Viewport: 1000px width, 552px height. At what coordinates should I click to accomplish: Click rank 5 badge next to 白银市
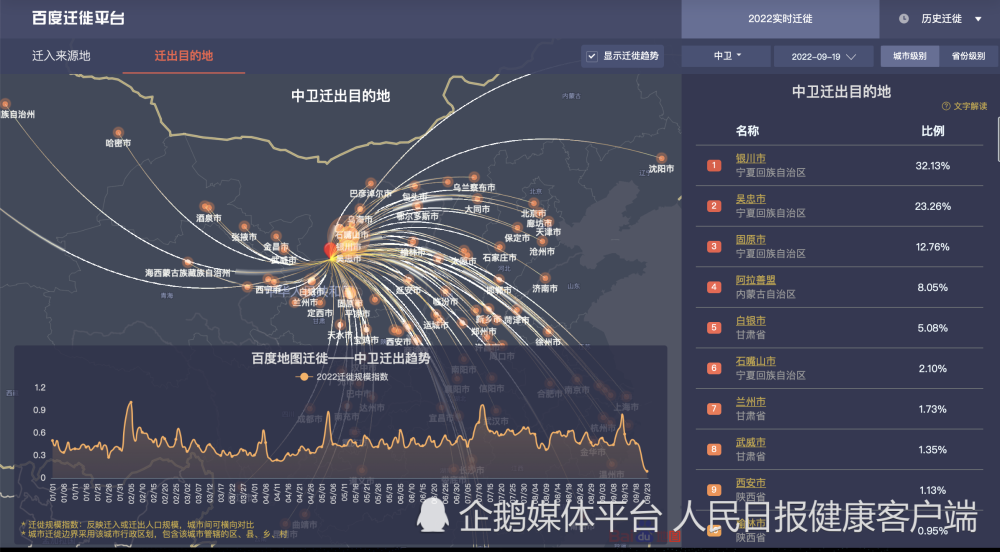[x=714, y=328]
